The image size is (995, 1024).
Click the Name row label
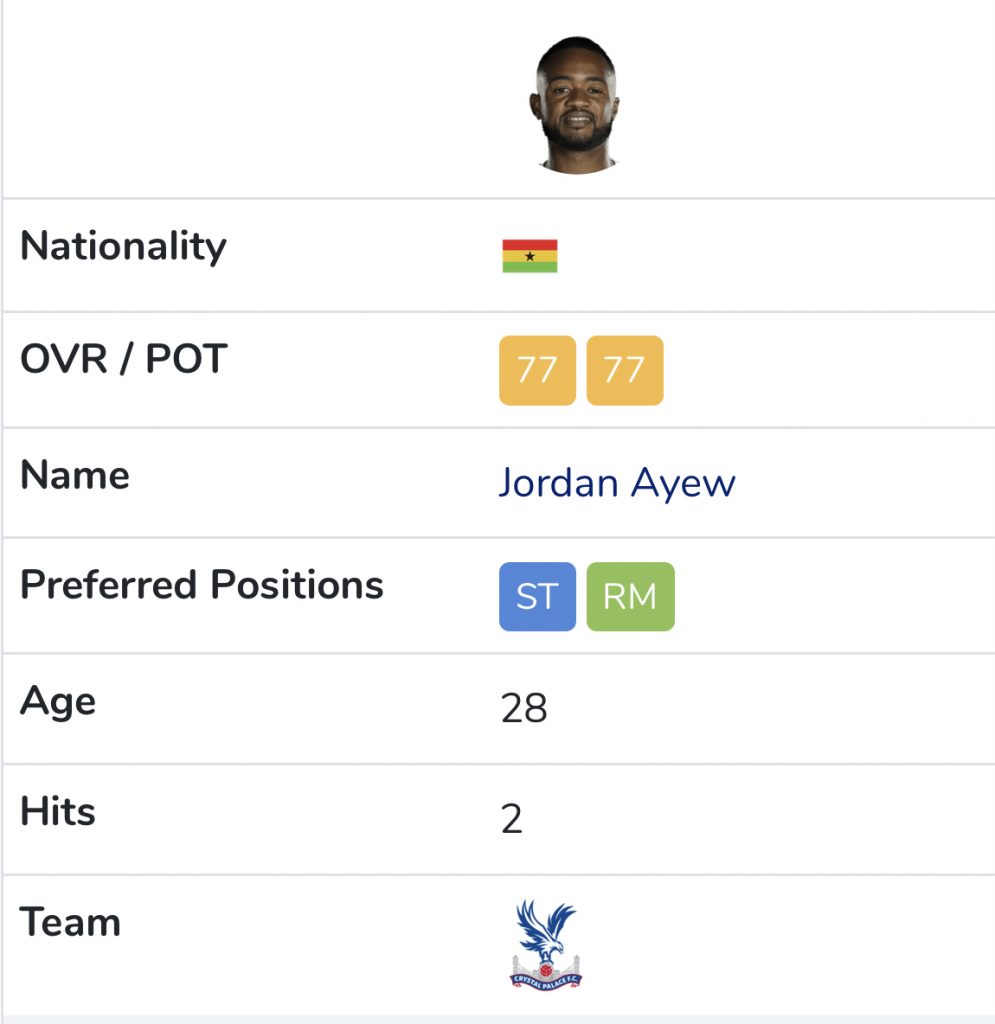(74, 475)
